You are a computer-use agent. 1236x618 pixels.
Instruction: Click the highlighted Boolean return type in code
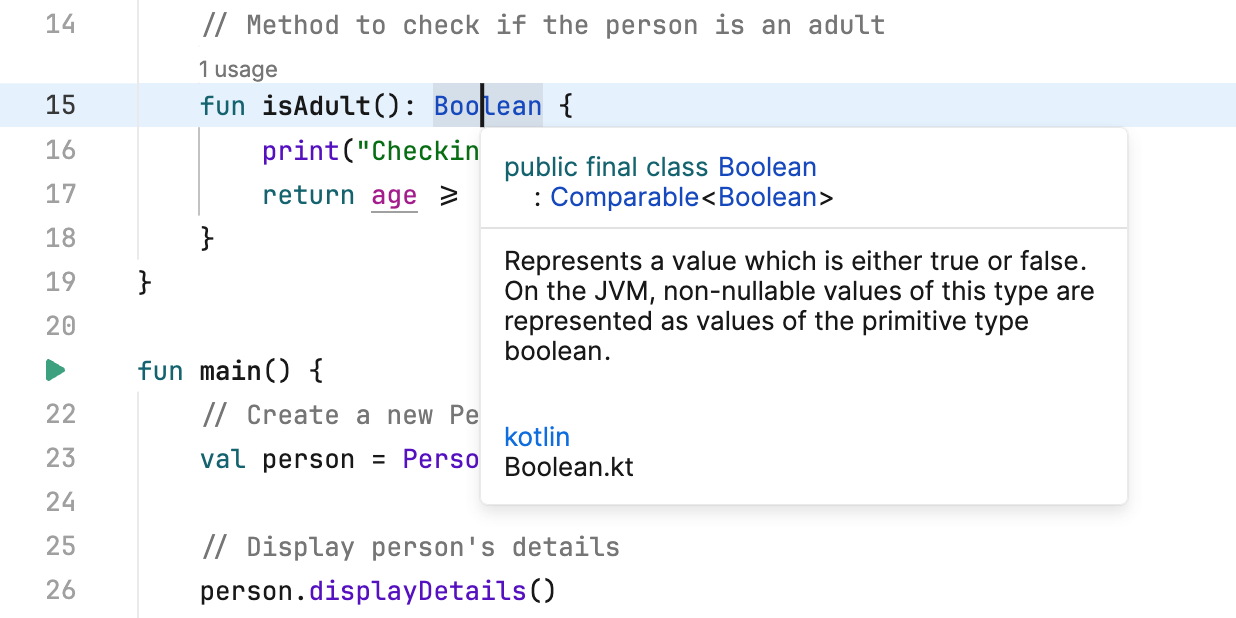(487, 106)
